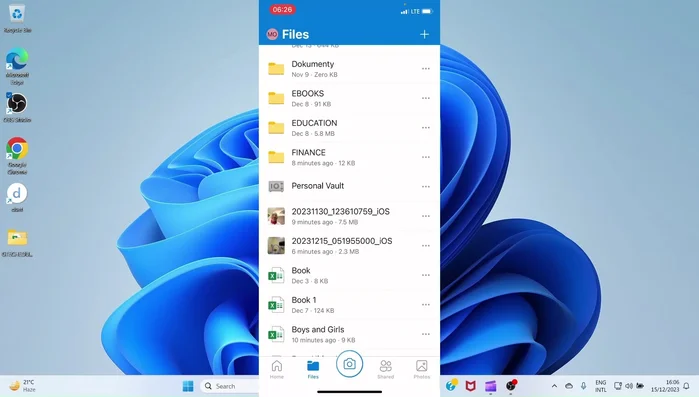Open more options for 20231215_051955000_iOS
The height and width of the screenshot is (397, 699).
click(426, 246)
